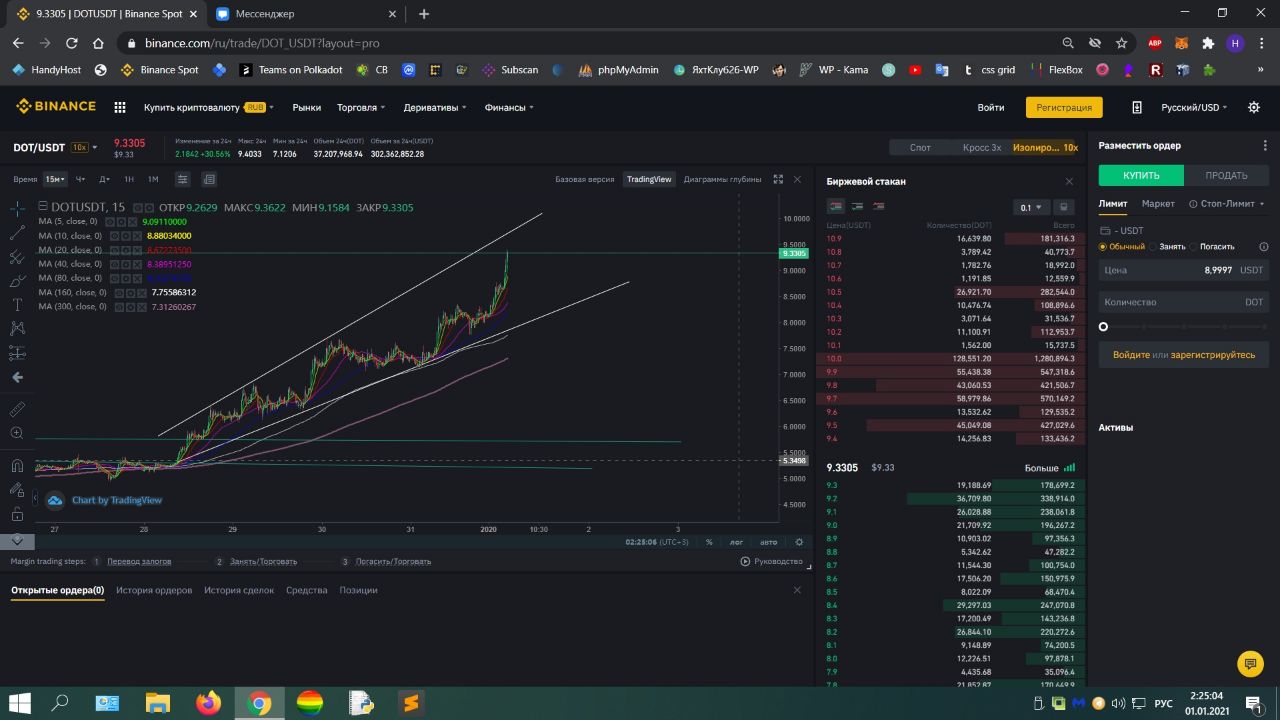Screen dimensions: 1280x720
Task: Click the Регистрация button
Action: point(1064,107)
